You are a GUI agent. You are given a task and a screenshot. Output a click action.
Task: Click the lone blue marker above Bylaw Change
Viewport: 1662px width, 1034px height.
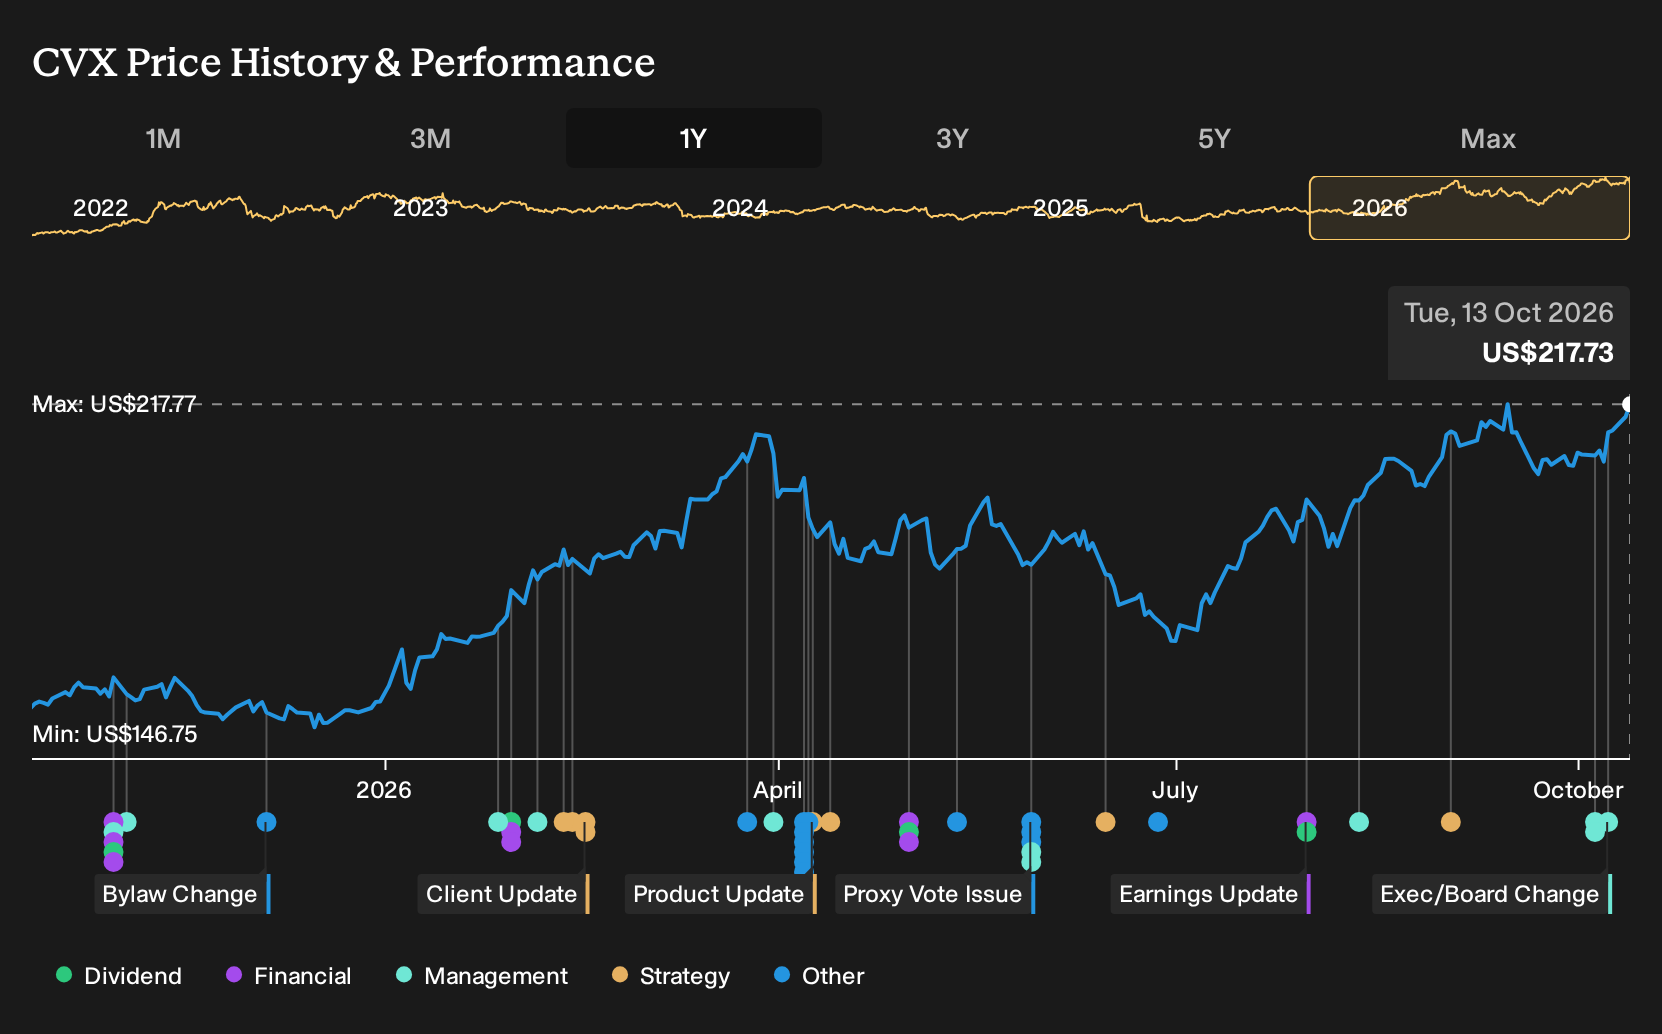(x=266, y=822)
